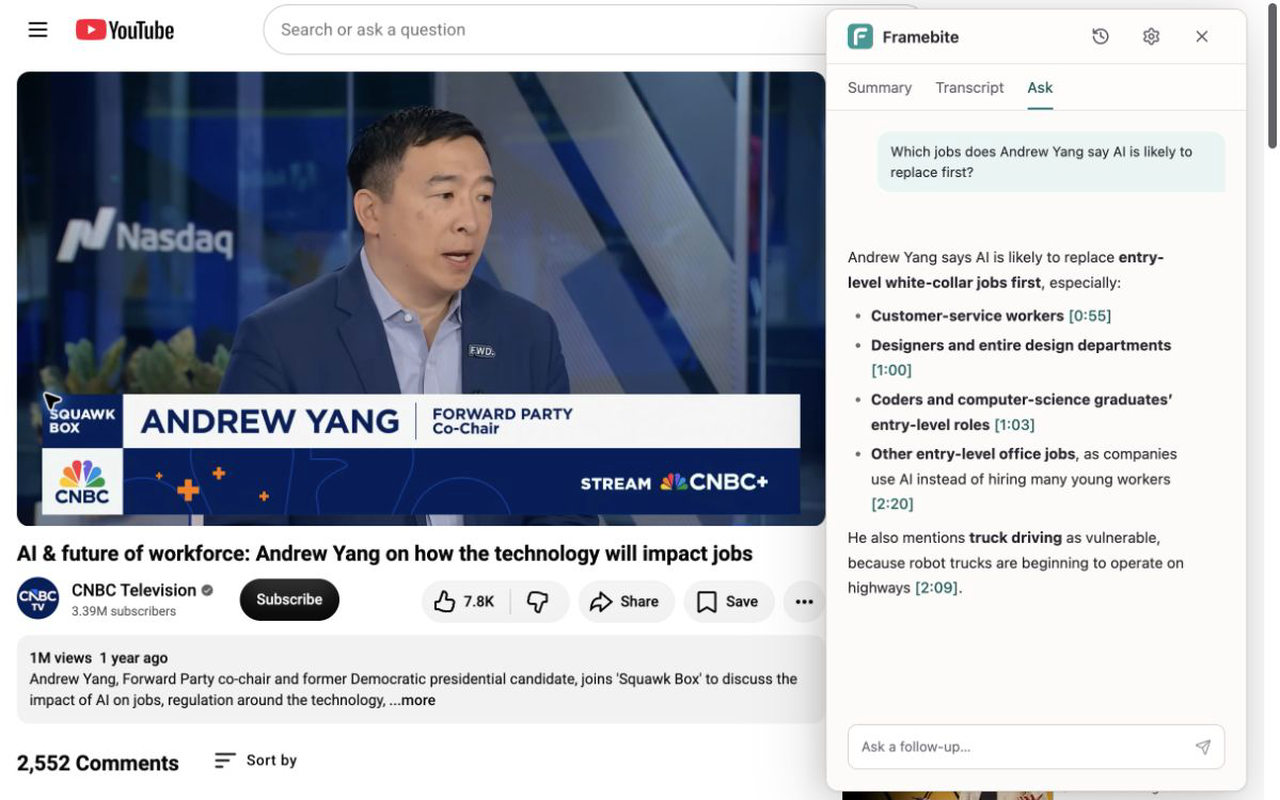This screenshot has height=800, width=1280.
Task: Go to the YouTube home logo
Action: [125, 30]
